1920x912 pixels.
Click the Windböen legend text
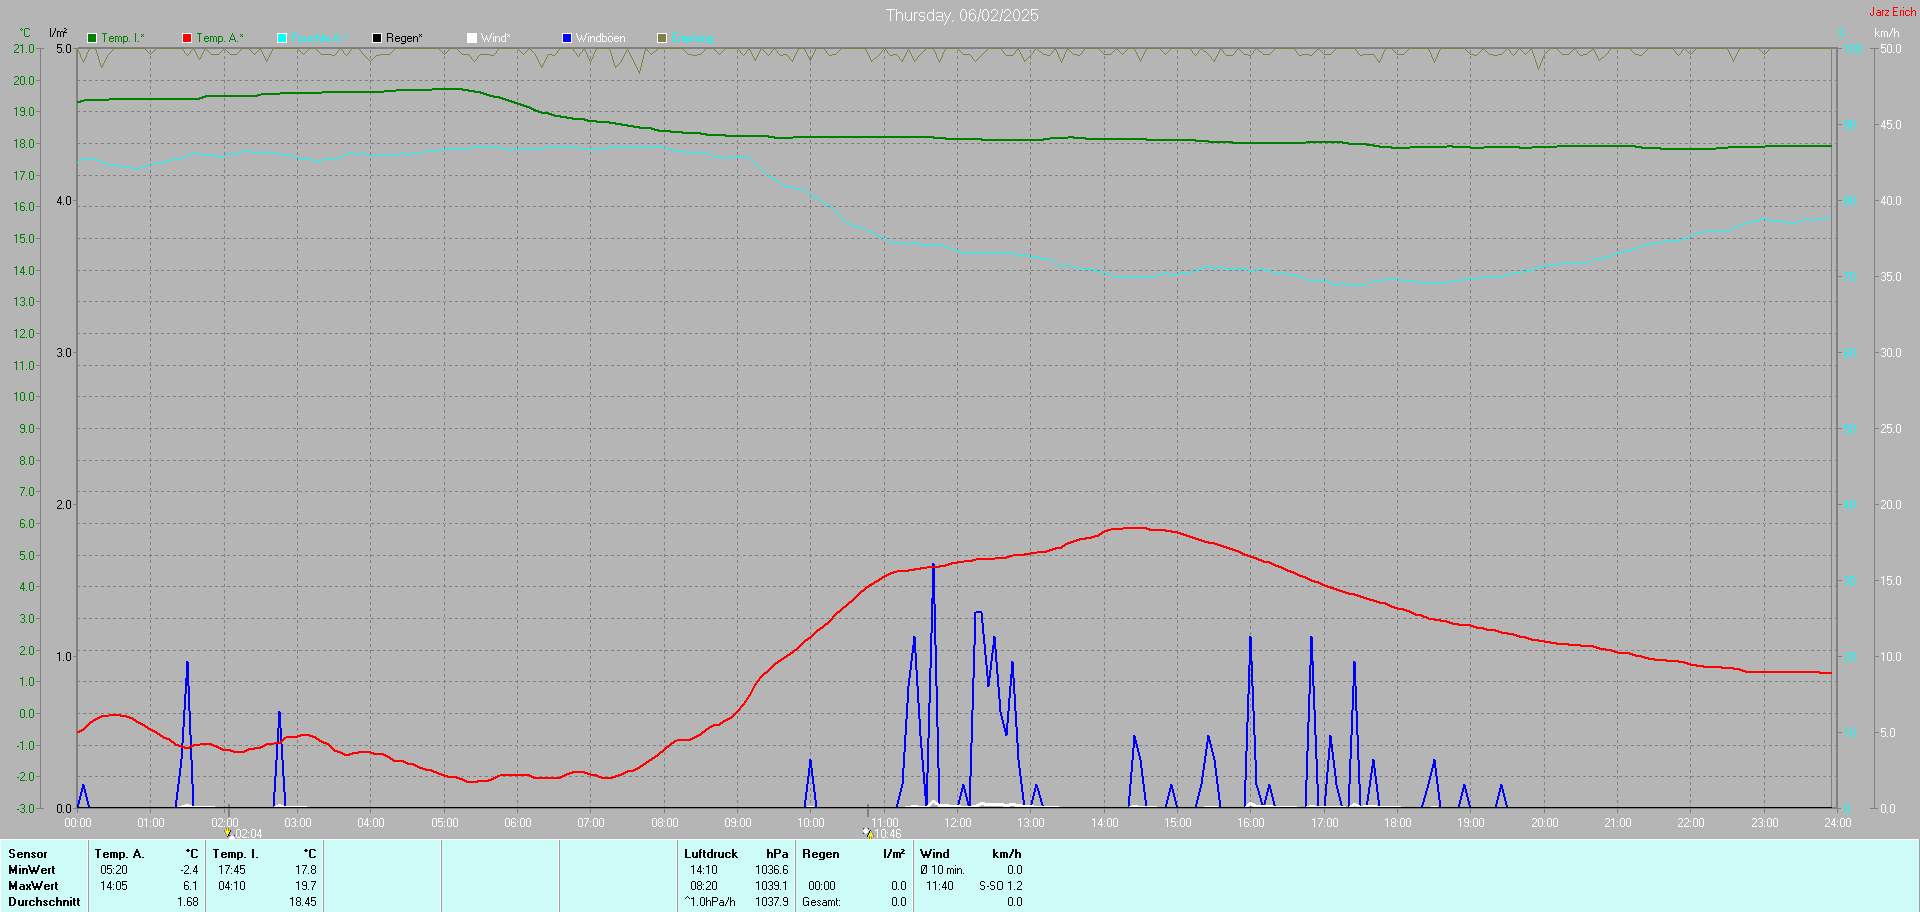pos(601,38)
